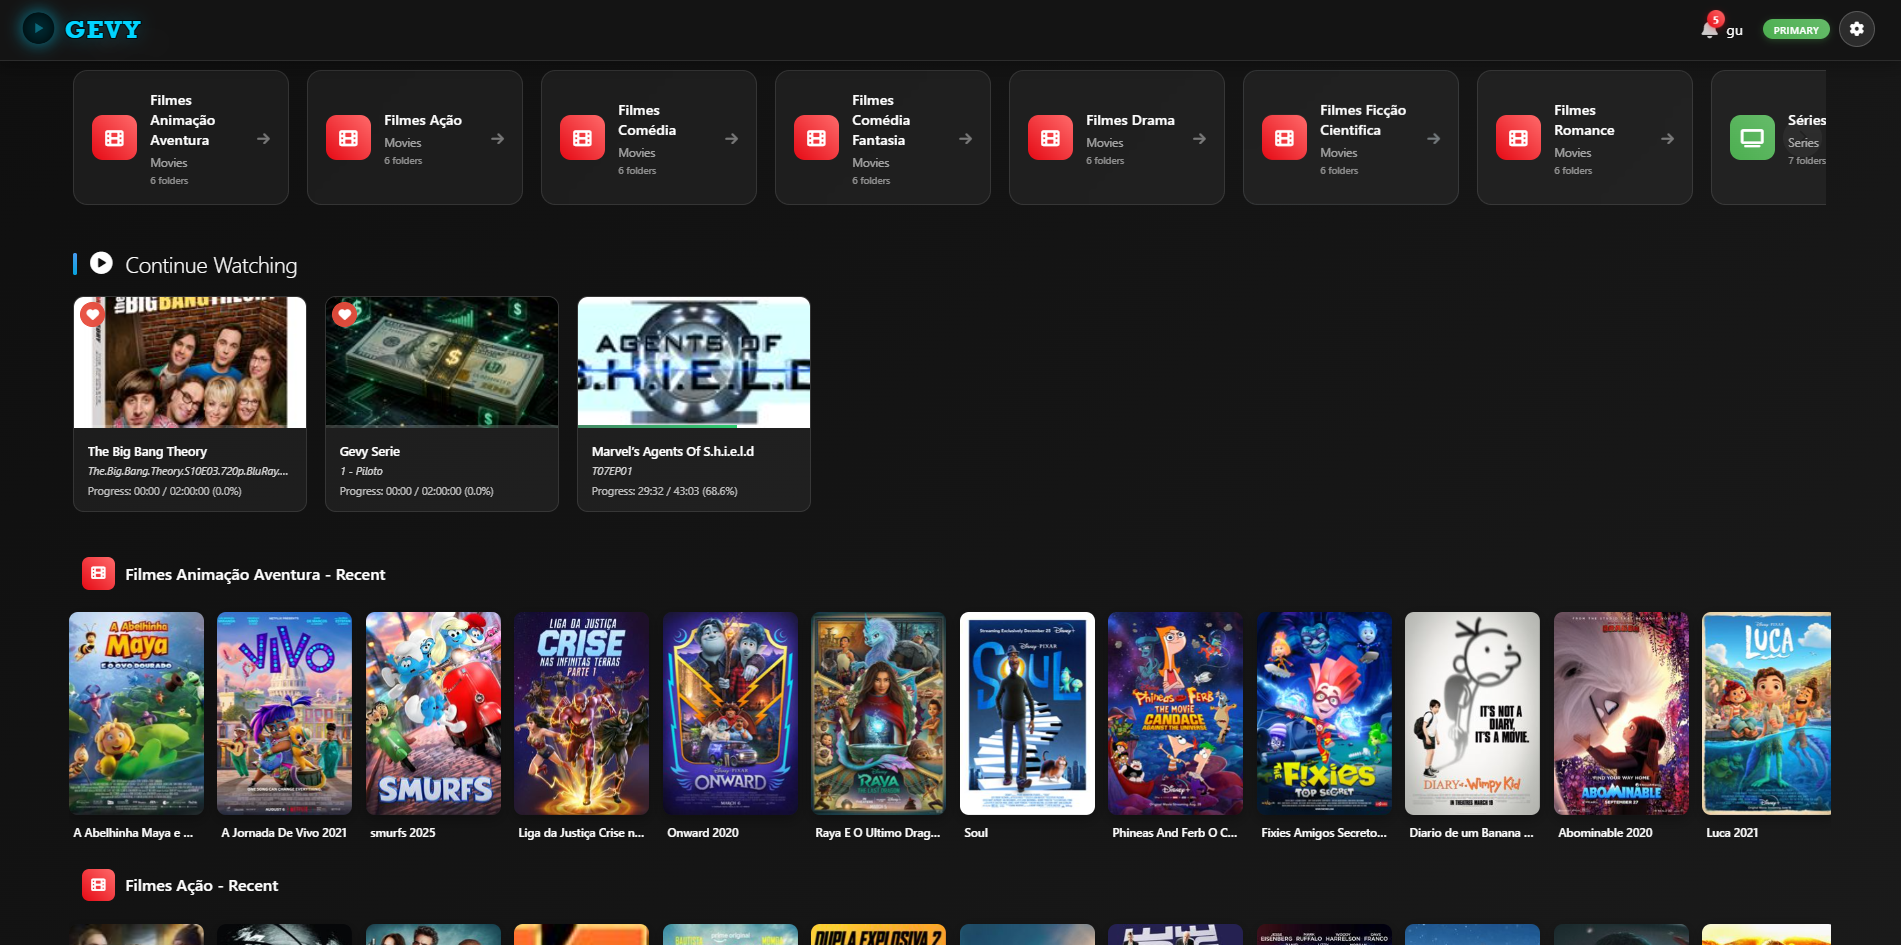
Task: Open Fixies Amigos Secretos poster
Action: [1324, 713]
